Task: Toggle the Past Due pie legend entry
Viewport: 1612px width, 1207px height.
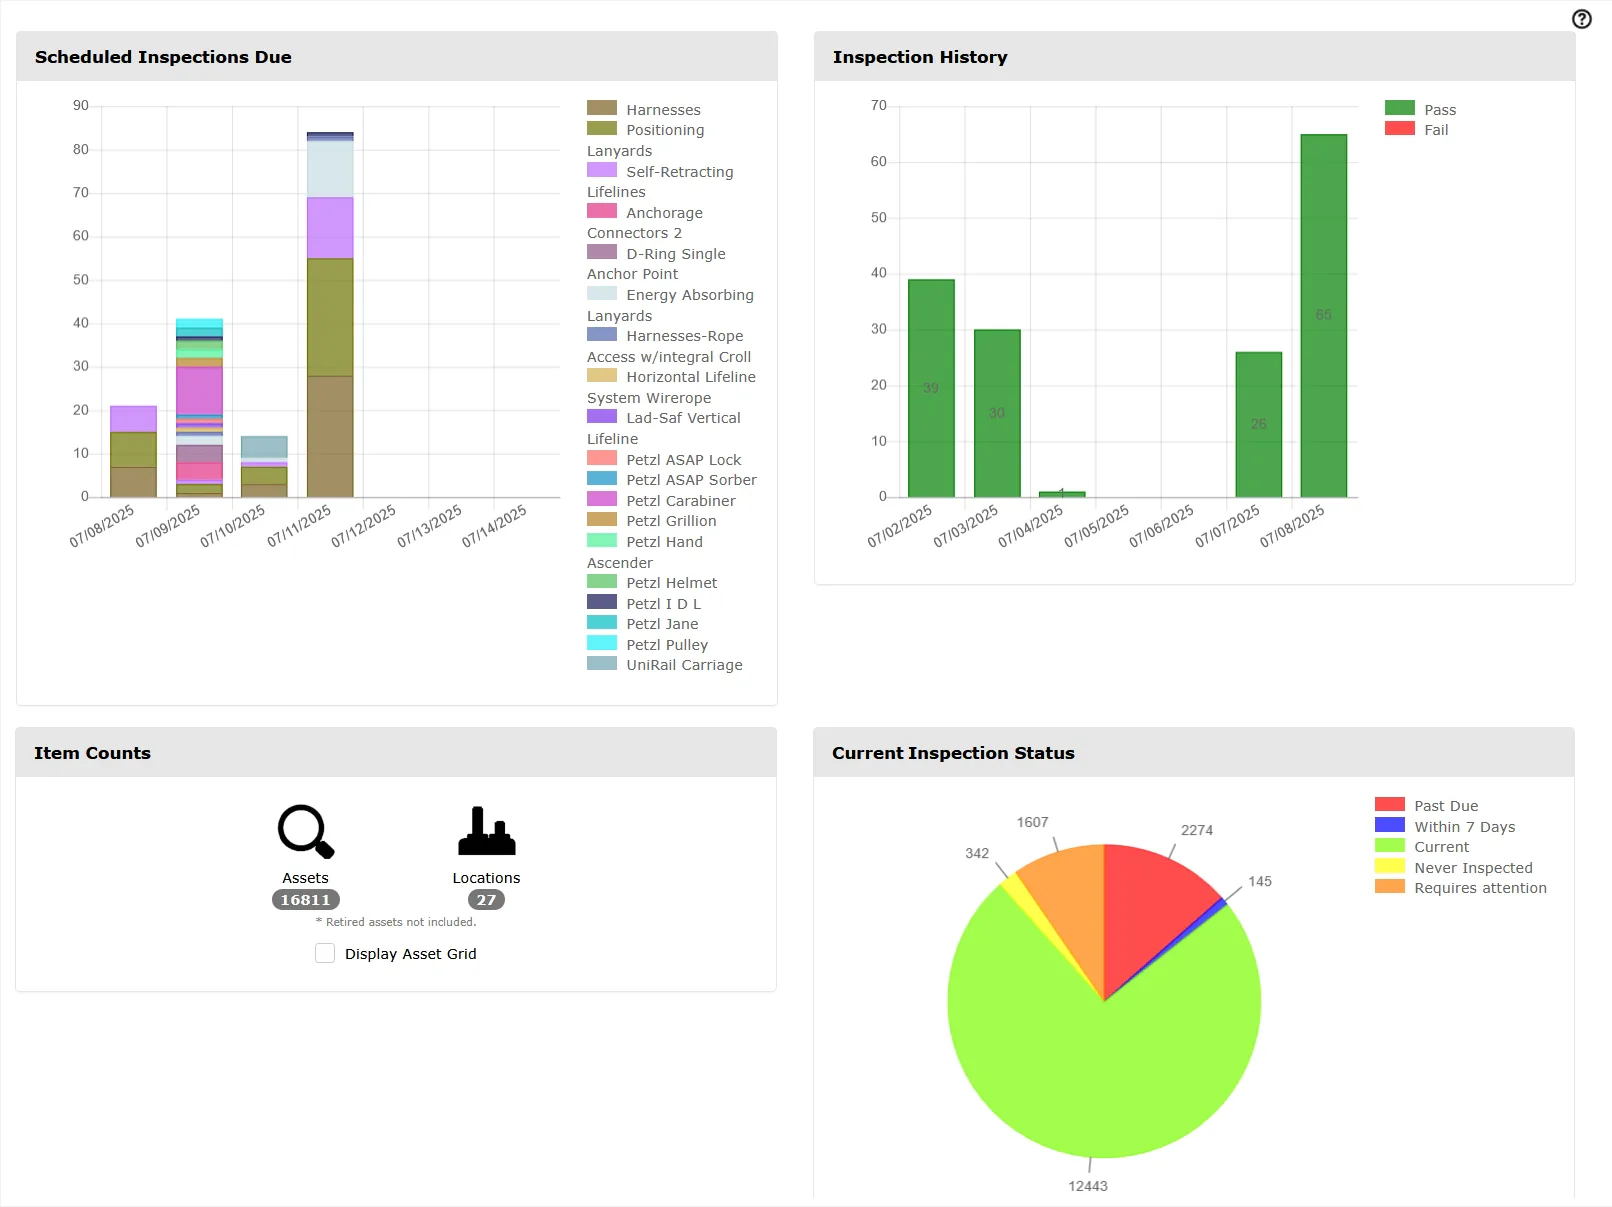Action: (1426, 805)
